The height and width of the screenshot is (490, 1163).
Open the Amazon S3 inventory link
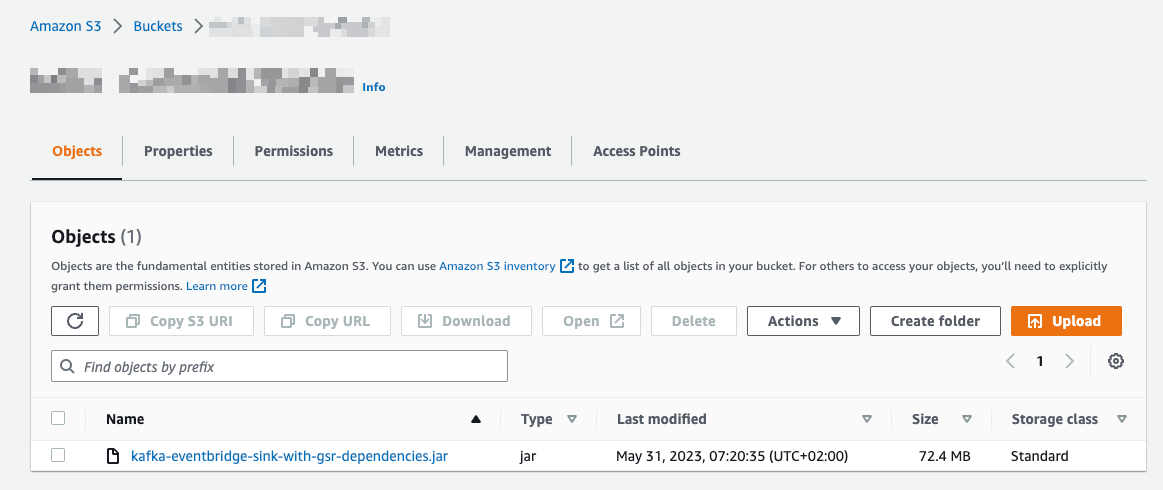(x=497, y=265)
